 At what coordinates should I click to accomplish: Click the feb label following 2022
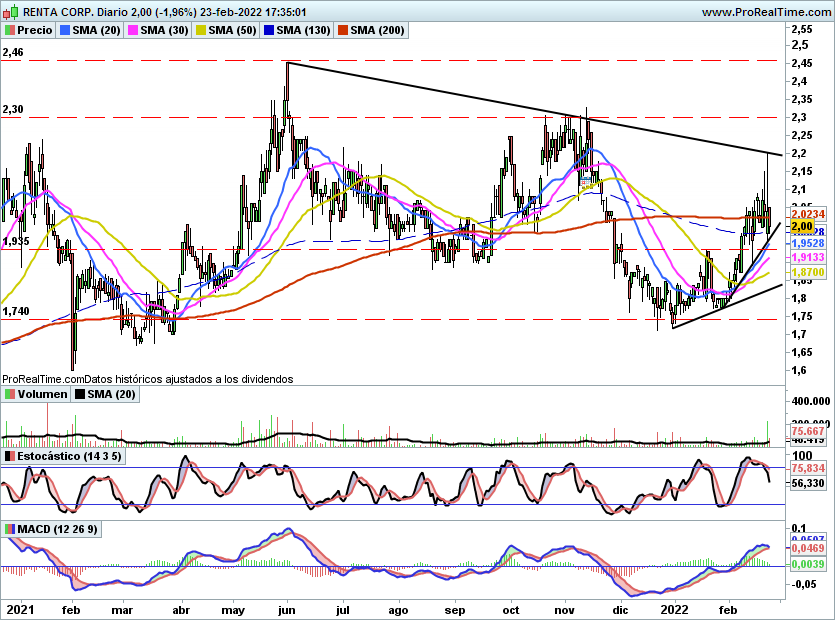pyautogui.click(x=728, y=610)
